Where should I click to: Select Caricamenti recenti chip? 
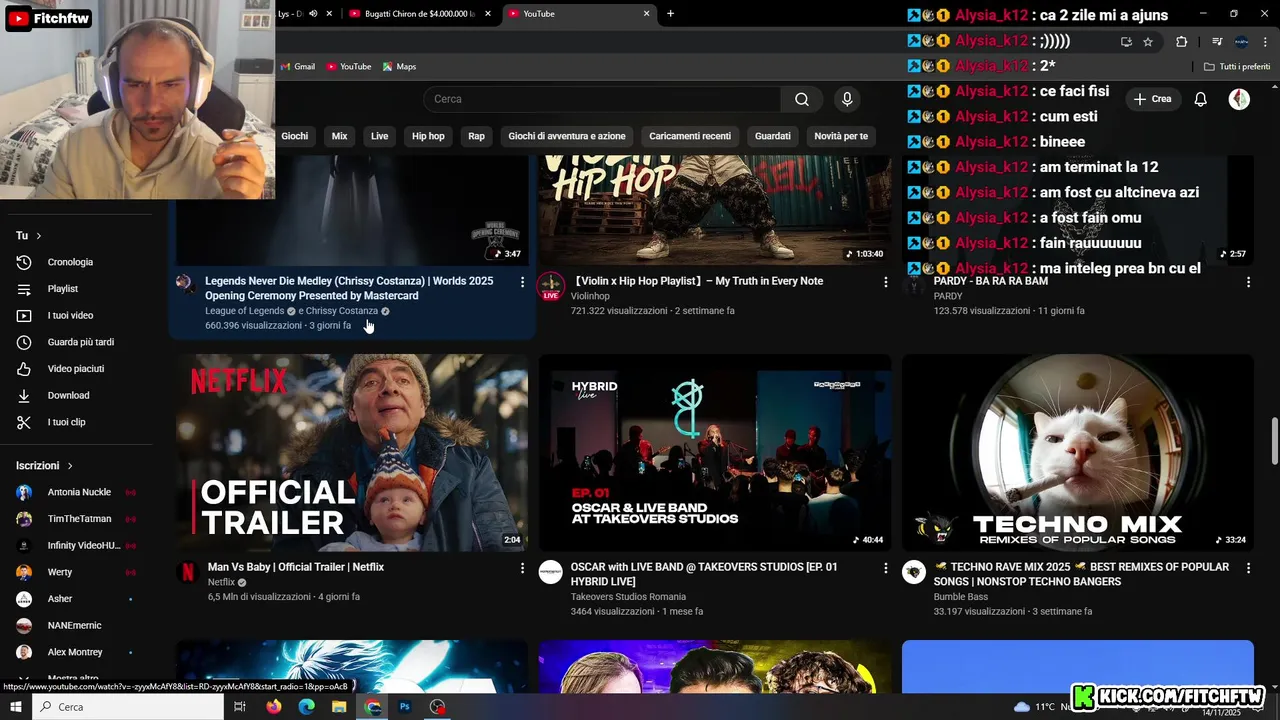[690, 136]
